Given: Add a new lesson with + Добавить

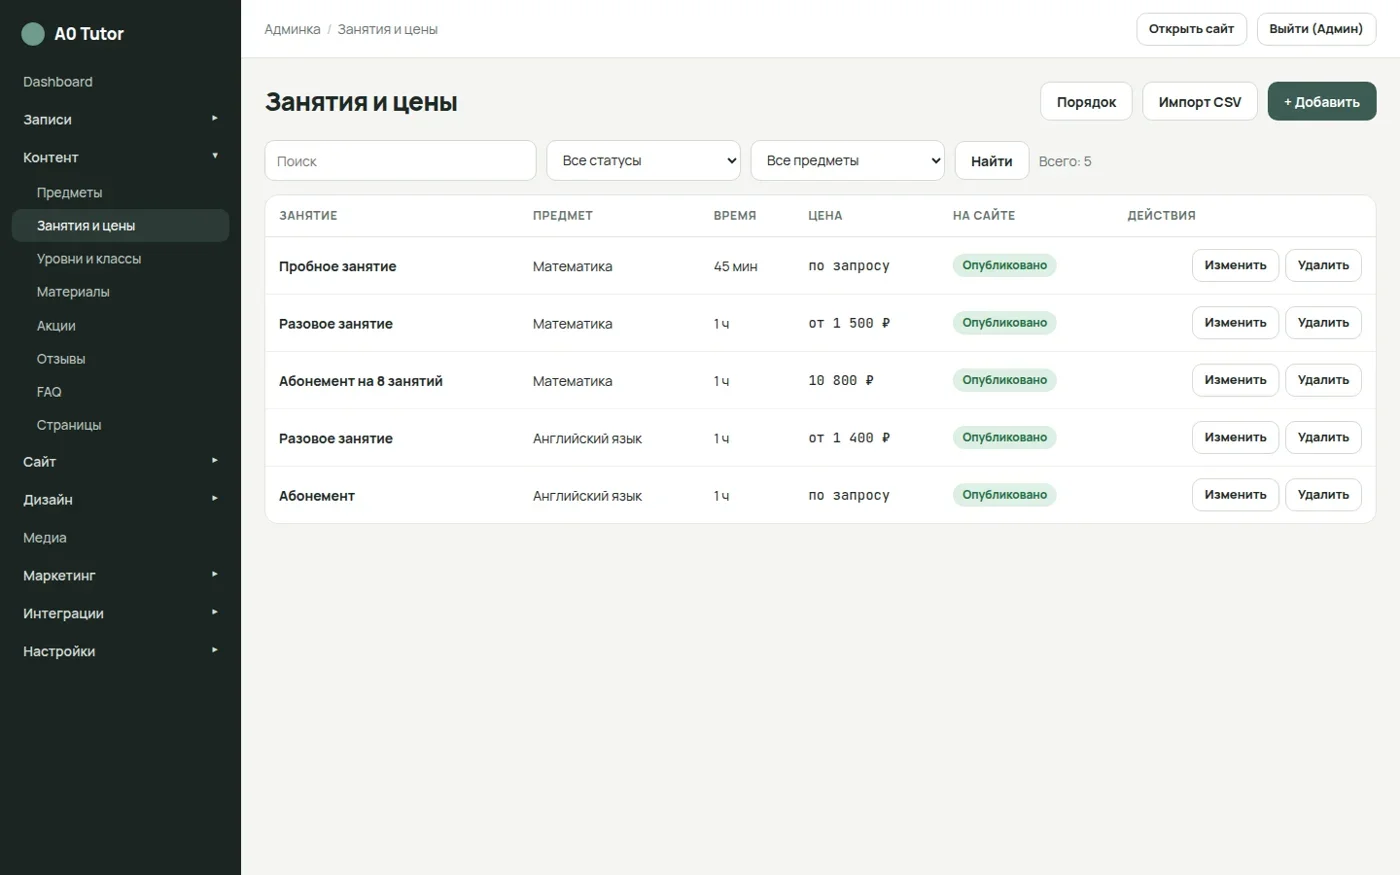Looking at the screenshot, I should click(1322, 102).
